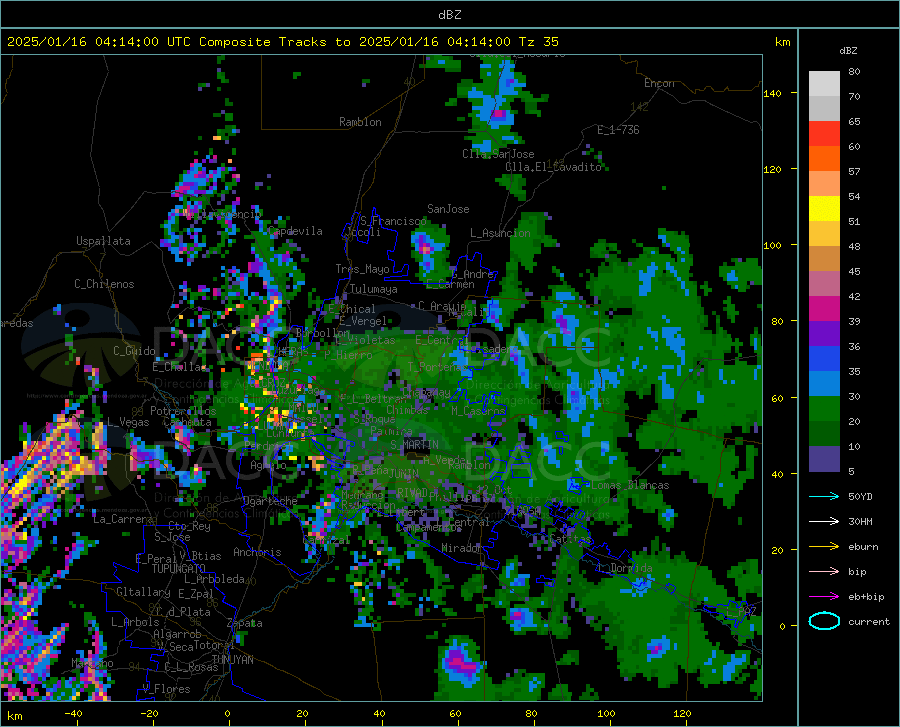Click the cyan 50YD track arrow in legend
Viewport: 900px width, 727px height.
(x=824, y=496)
